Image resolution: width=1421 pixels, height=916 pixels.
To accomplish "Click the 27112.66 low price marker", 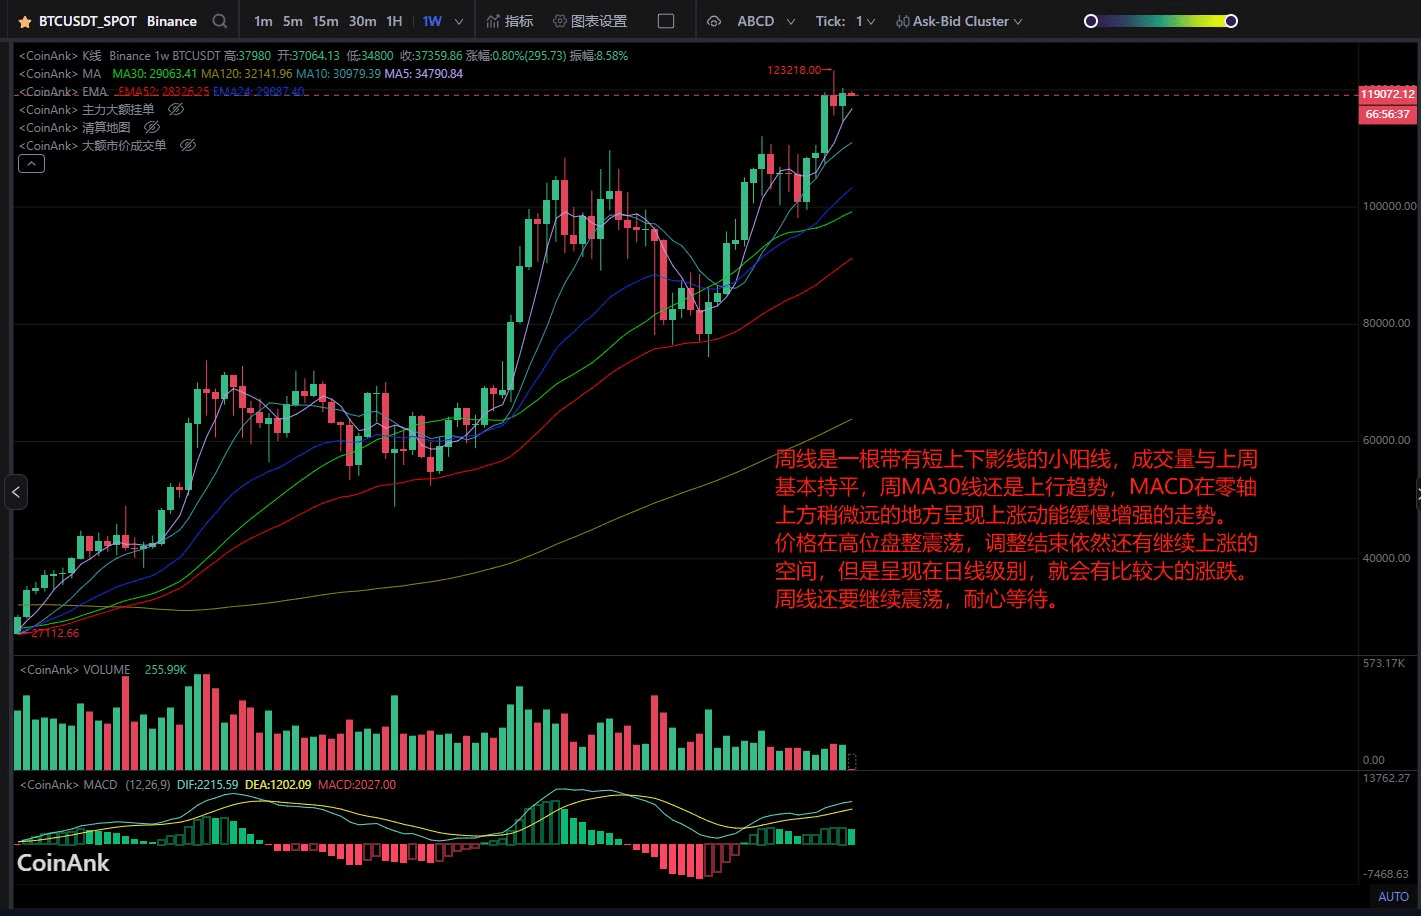I will (55, 633).
